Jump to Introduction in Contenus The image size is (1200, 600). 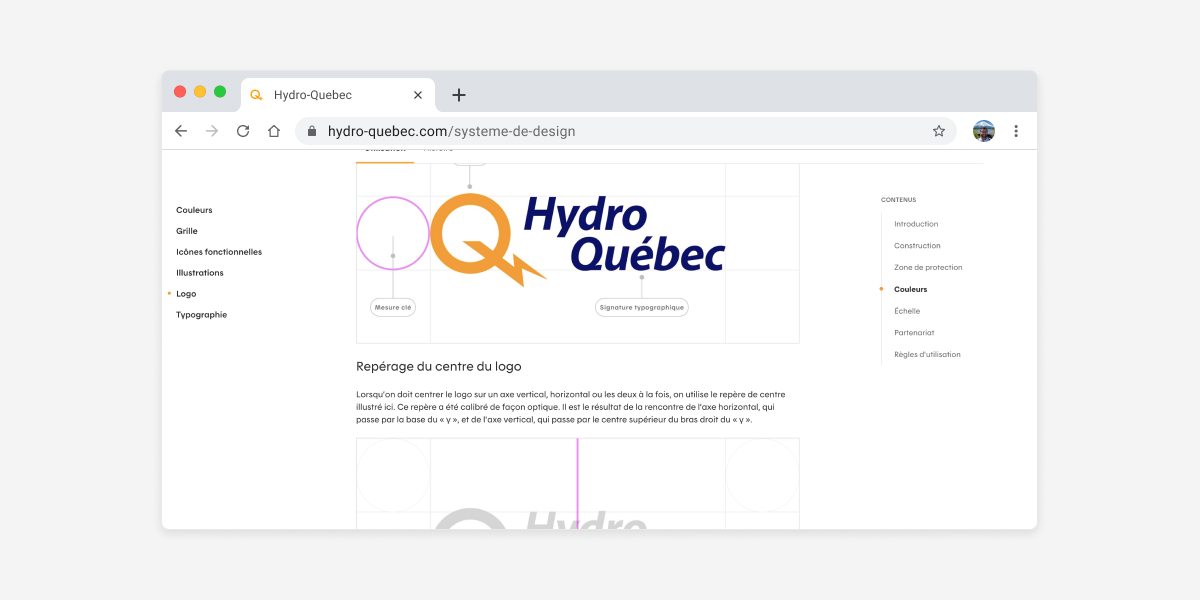[x=916, y=224]
